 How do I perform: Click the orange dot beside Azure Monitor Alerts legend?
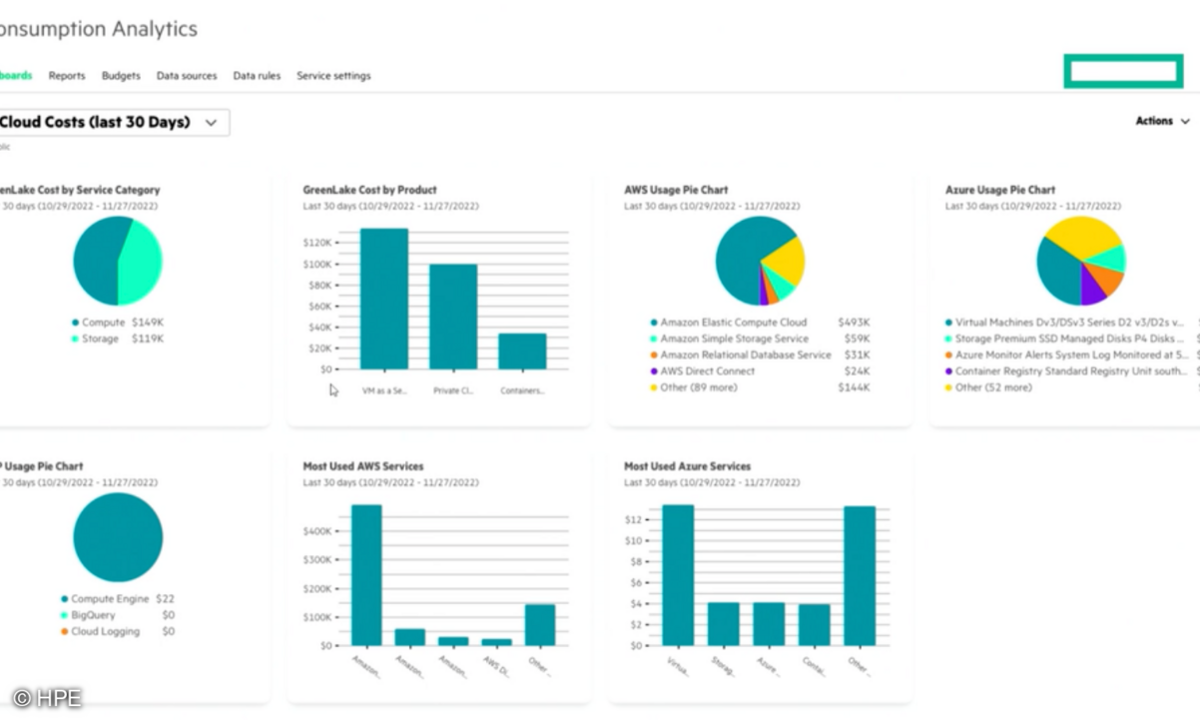(x=948, y=355)
